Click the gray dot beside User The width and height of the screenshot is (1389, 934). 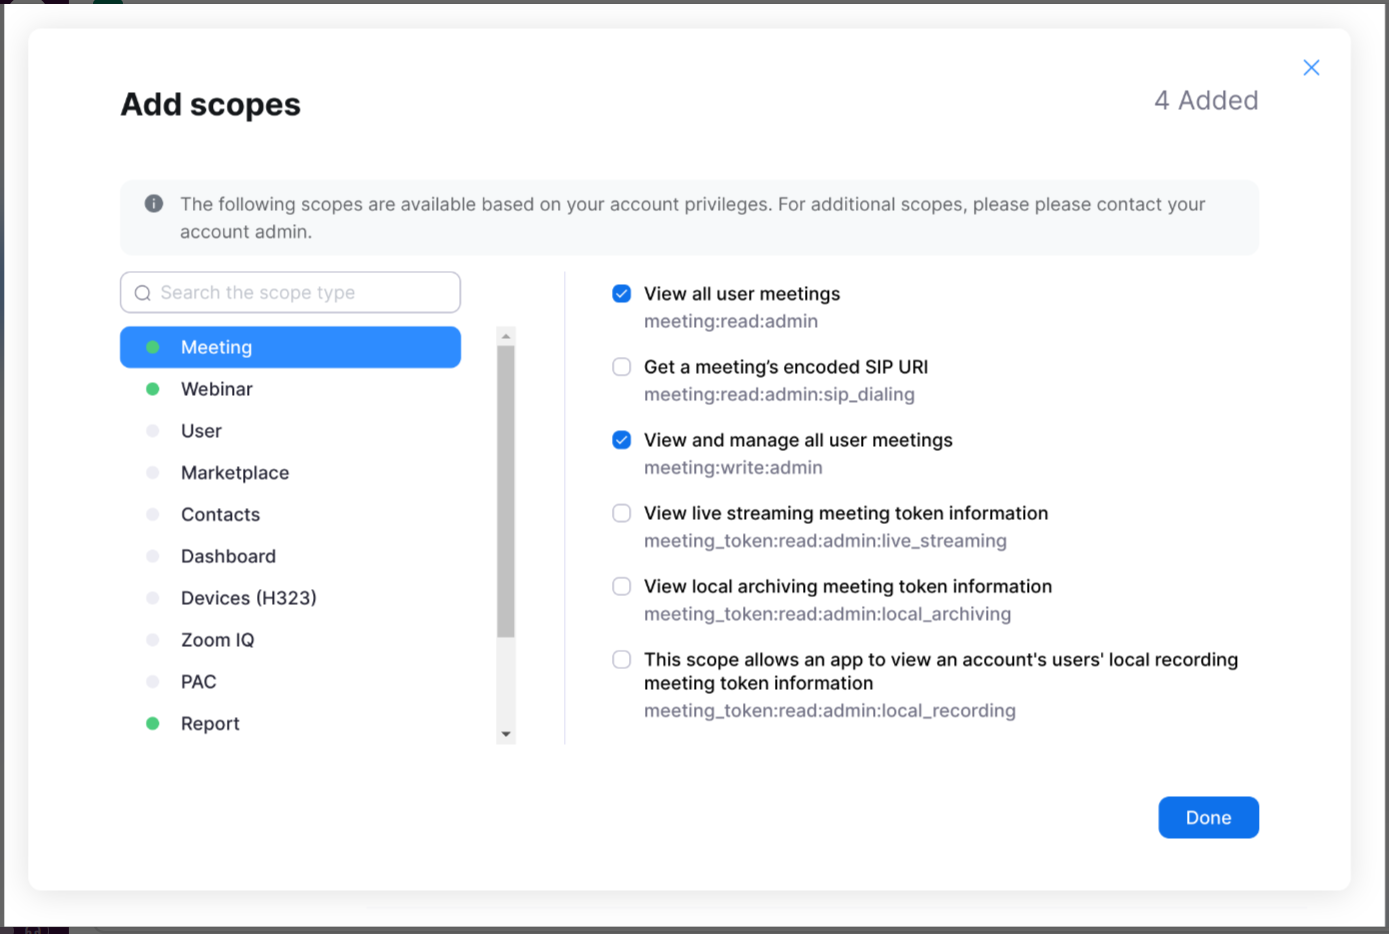153,431
